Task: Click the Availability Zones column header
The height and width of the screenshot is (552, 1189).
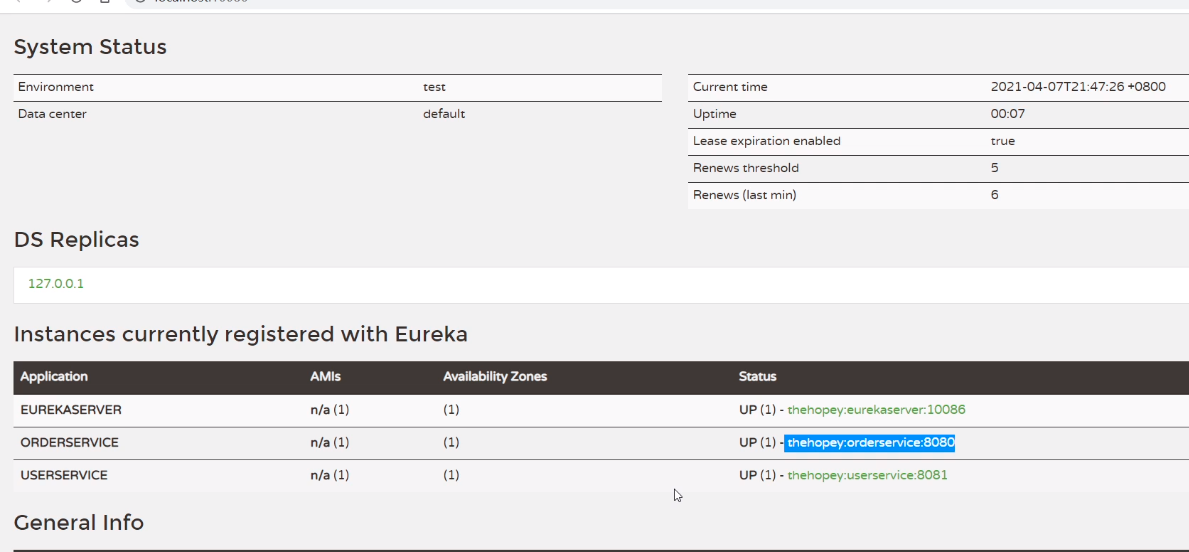Action: coord(495,377)
